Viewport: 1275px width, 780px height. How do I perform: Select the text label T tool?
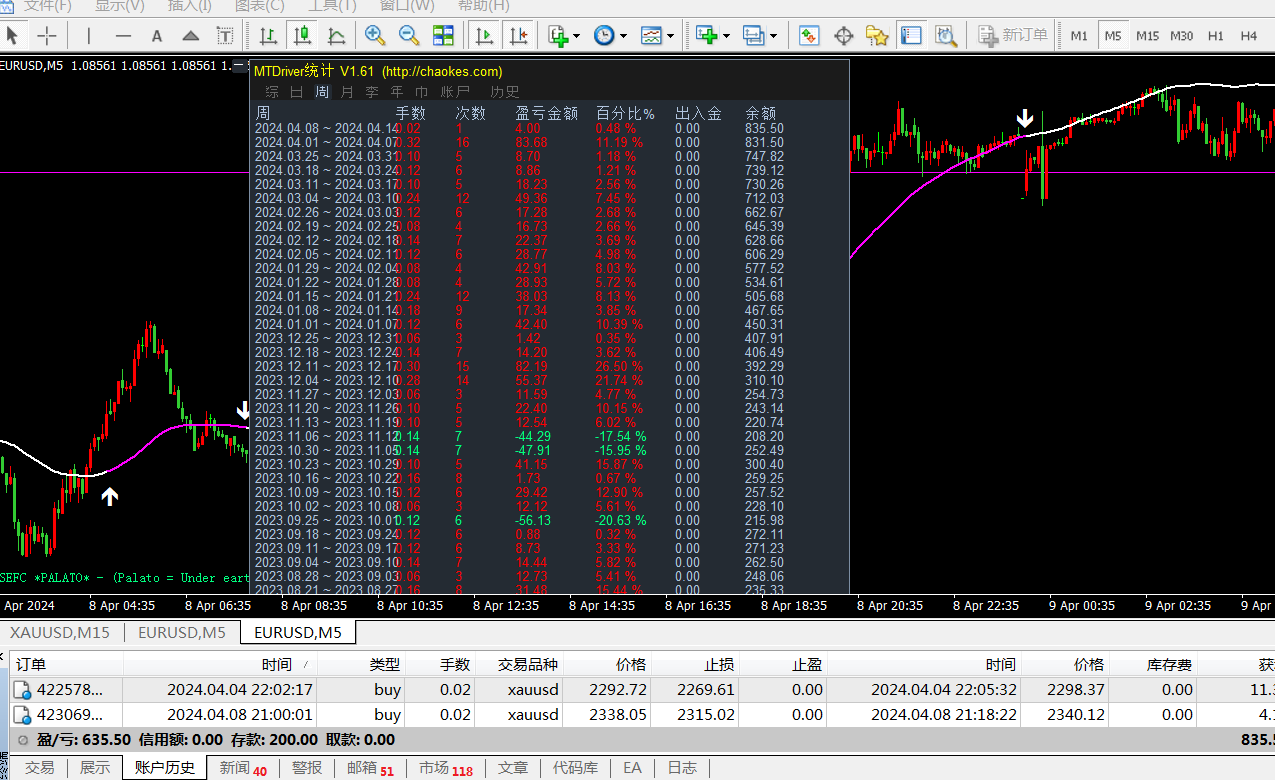click(225, 36)
